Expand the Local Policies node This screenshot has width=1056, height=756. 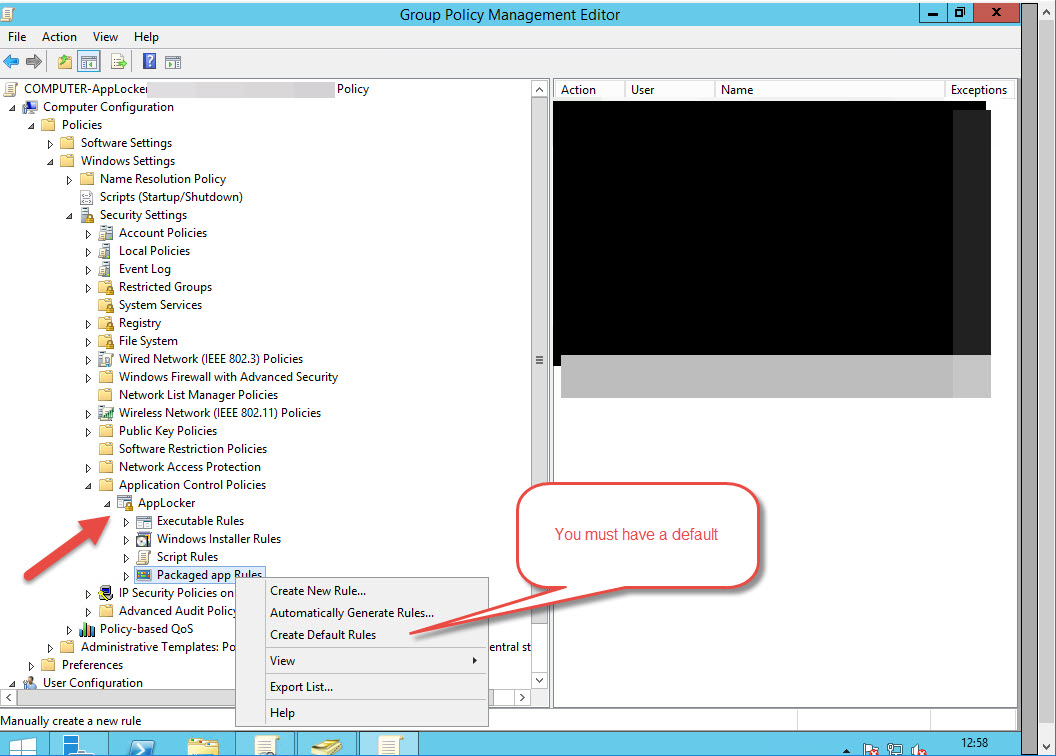[88, 251]
